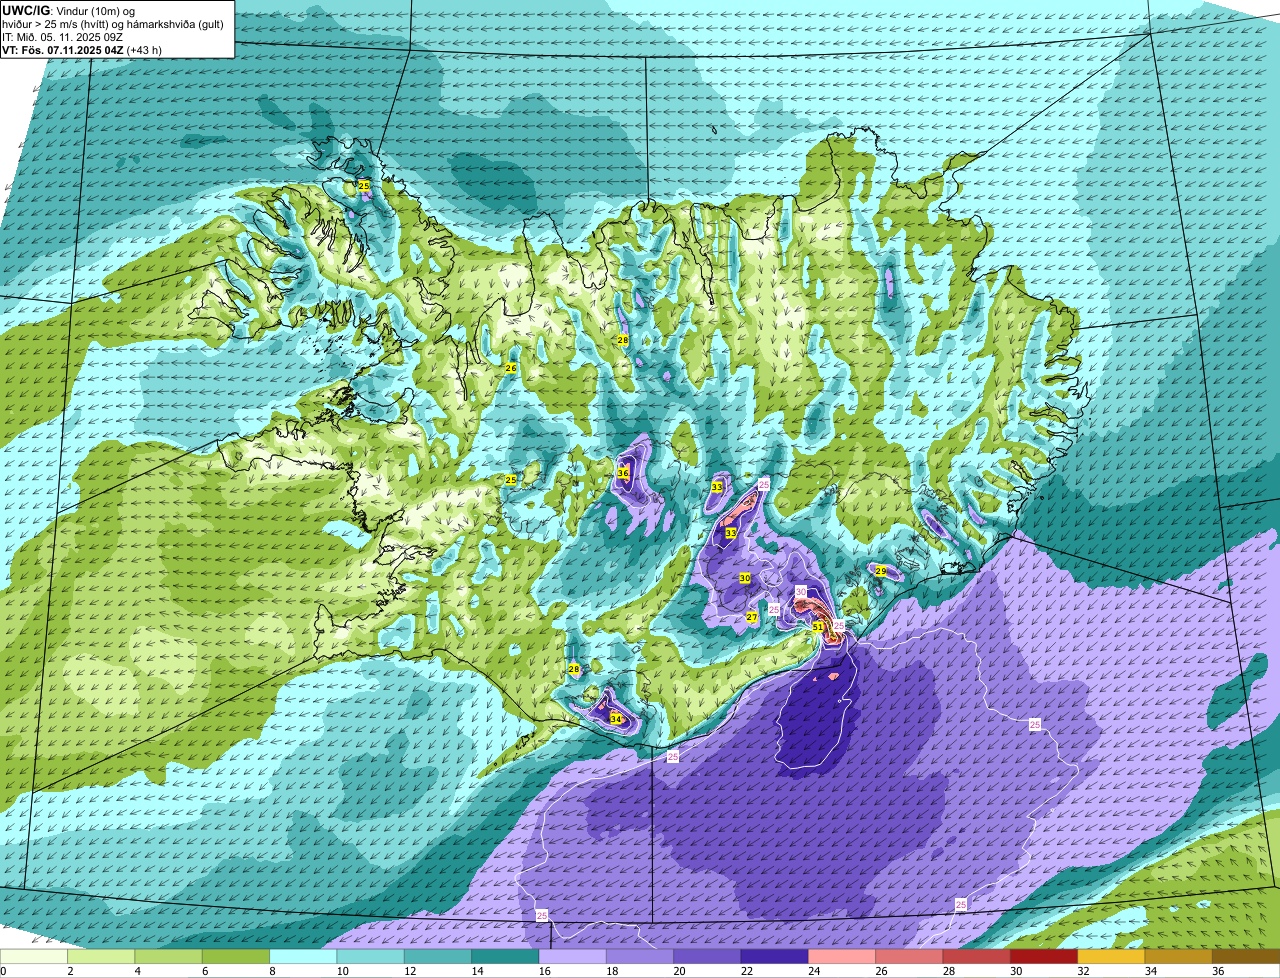Select the tick number "24" in the color scale
This screenshot has height=978, width=1280.
click(814, 971)
